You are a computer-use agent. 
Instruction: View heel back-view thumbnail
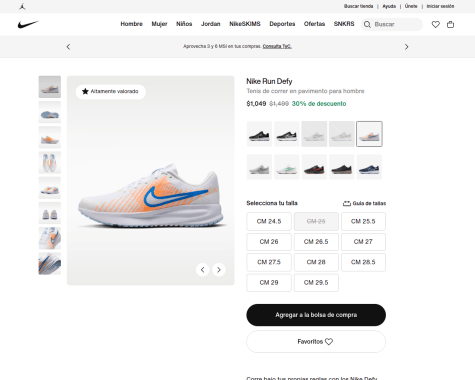[50, 213]
